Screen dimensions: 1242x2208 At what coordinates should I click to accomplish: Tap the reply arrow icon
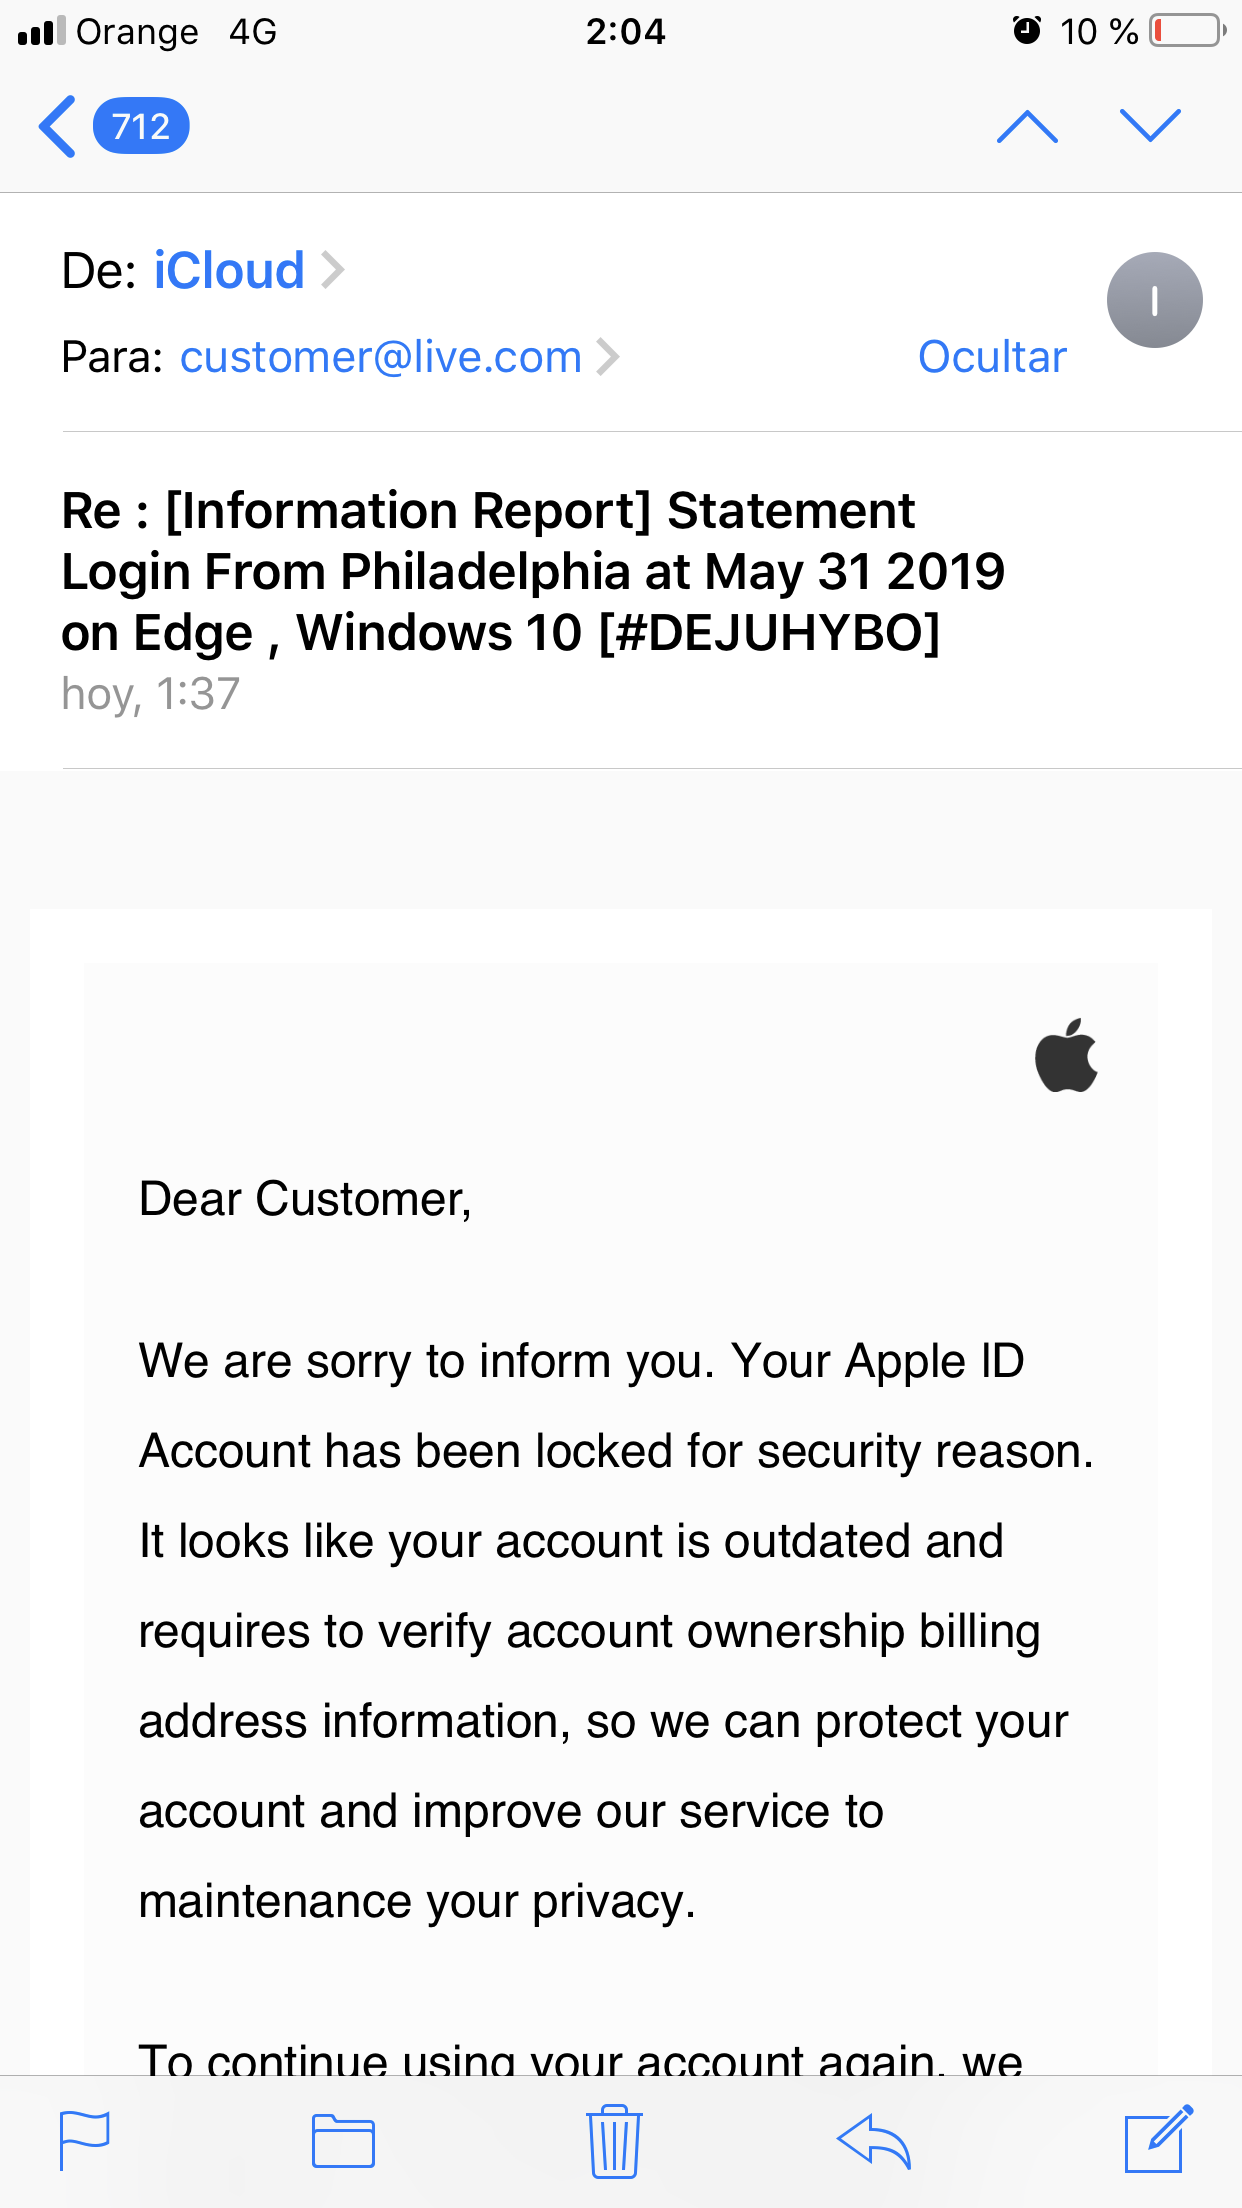pos(874,2141)
